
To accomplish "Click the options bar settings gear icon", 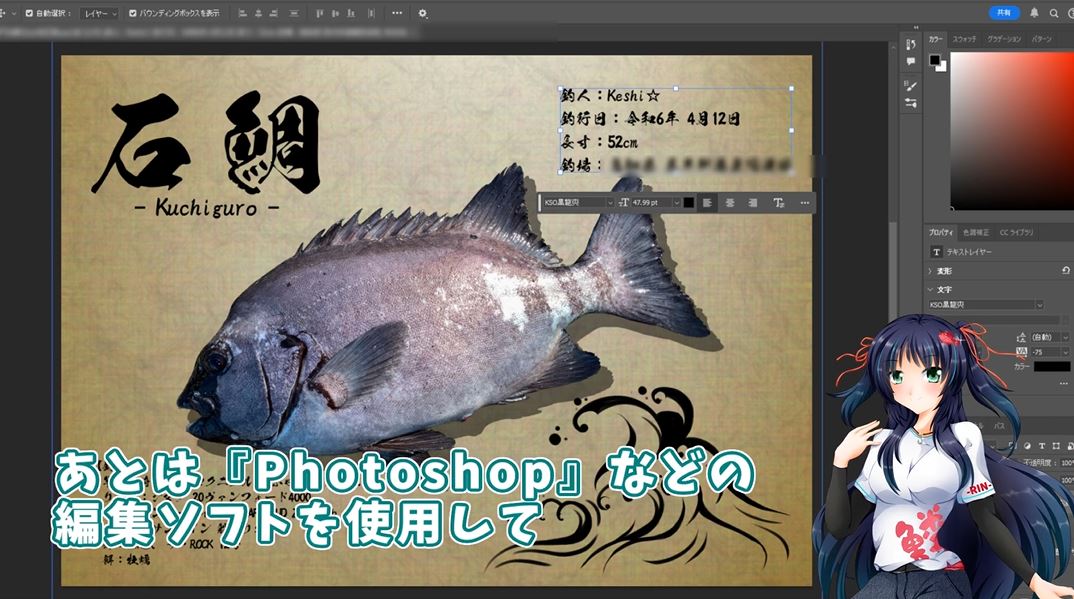I will 423,14.
